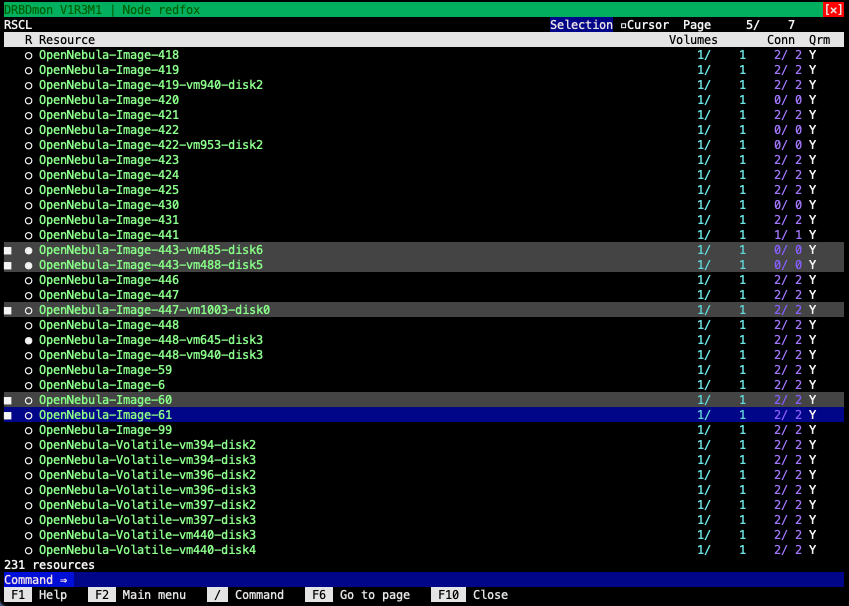Select resource OpenNebula-Image-422
The height and width of the screenshot is (606, 849).
pos(109,130)
